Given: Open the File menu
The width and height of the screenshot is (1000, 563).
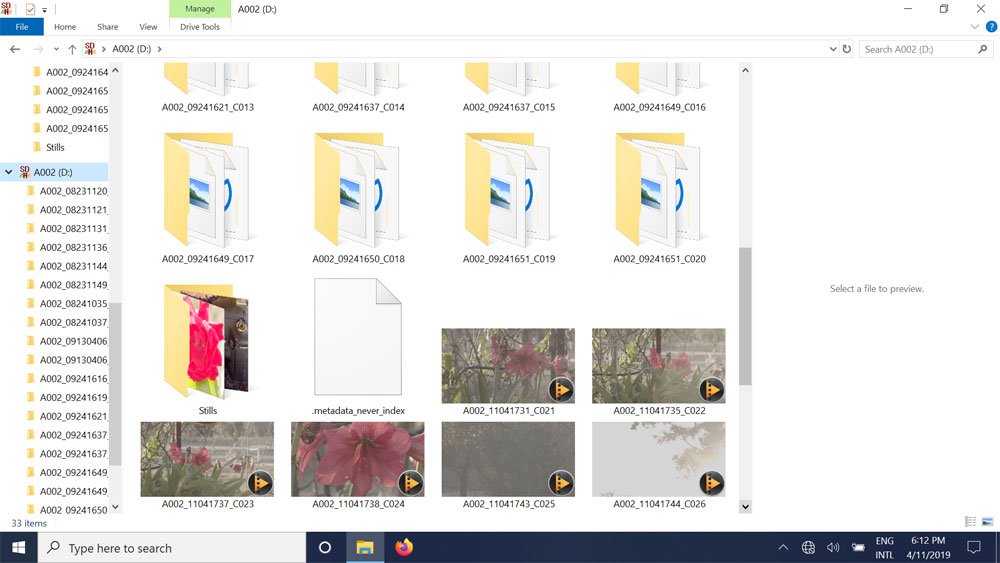Looking at the screenshot, I should (22, 27).
